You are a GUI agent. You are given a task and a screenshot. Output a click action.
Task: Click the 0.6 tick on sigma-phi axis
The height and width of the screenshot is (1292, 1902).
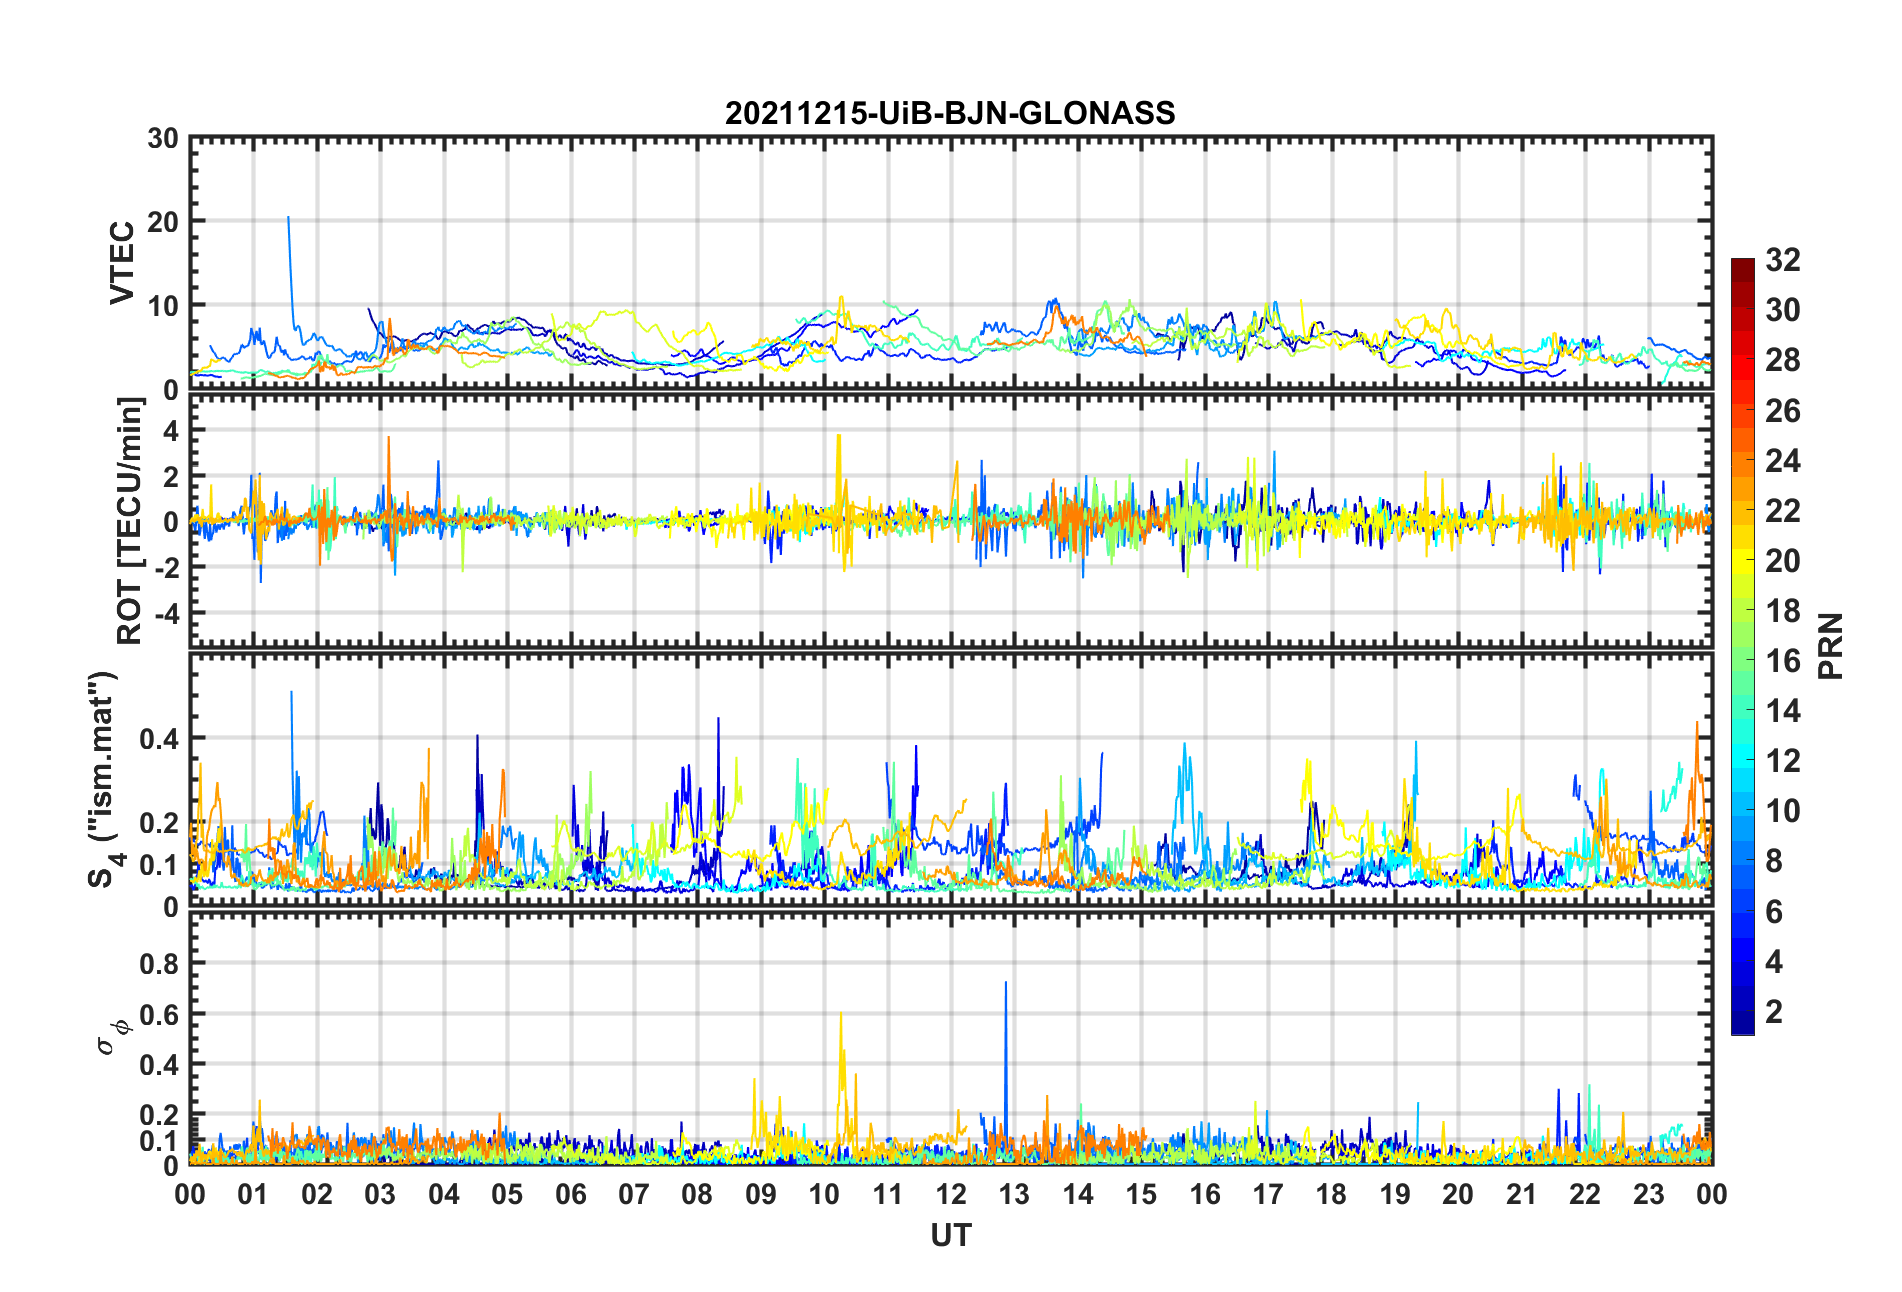[x=159, y=1014]
